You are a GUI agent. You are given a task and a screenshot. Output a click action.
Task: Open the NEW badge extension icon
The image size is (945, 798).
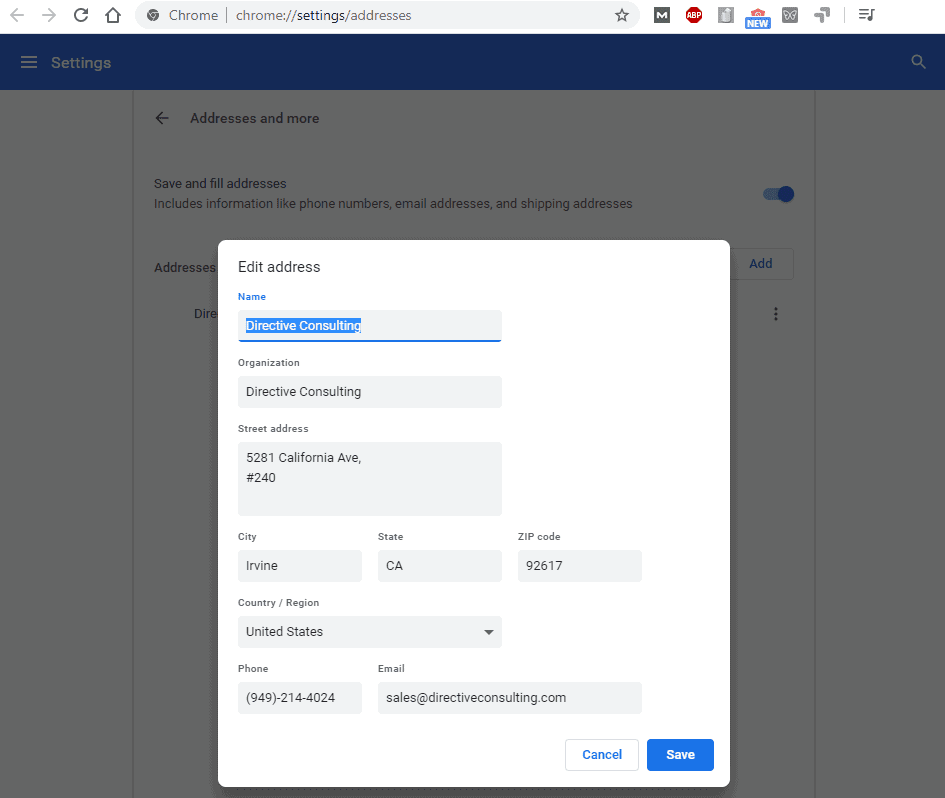click(x=758, y=18)
